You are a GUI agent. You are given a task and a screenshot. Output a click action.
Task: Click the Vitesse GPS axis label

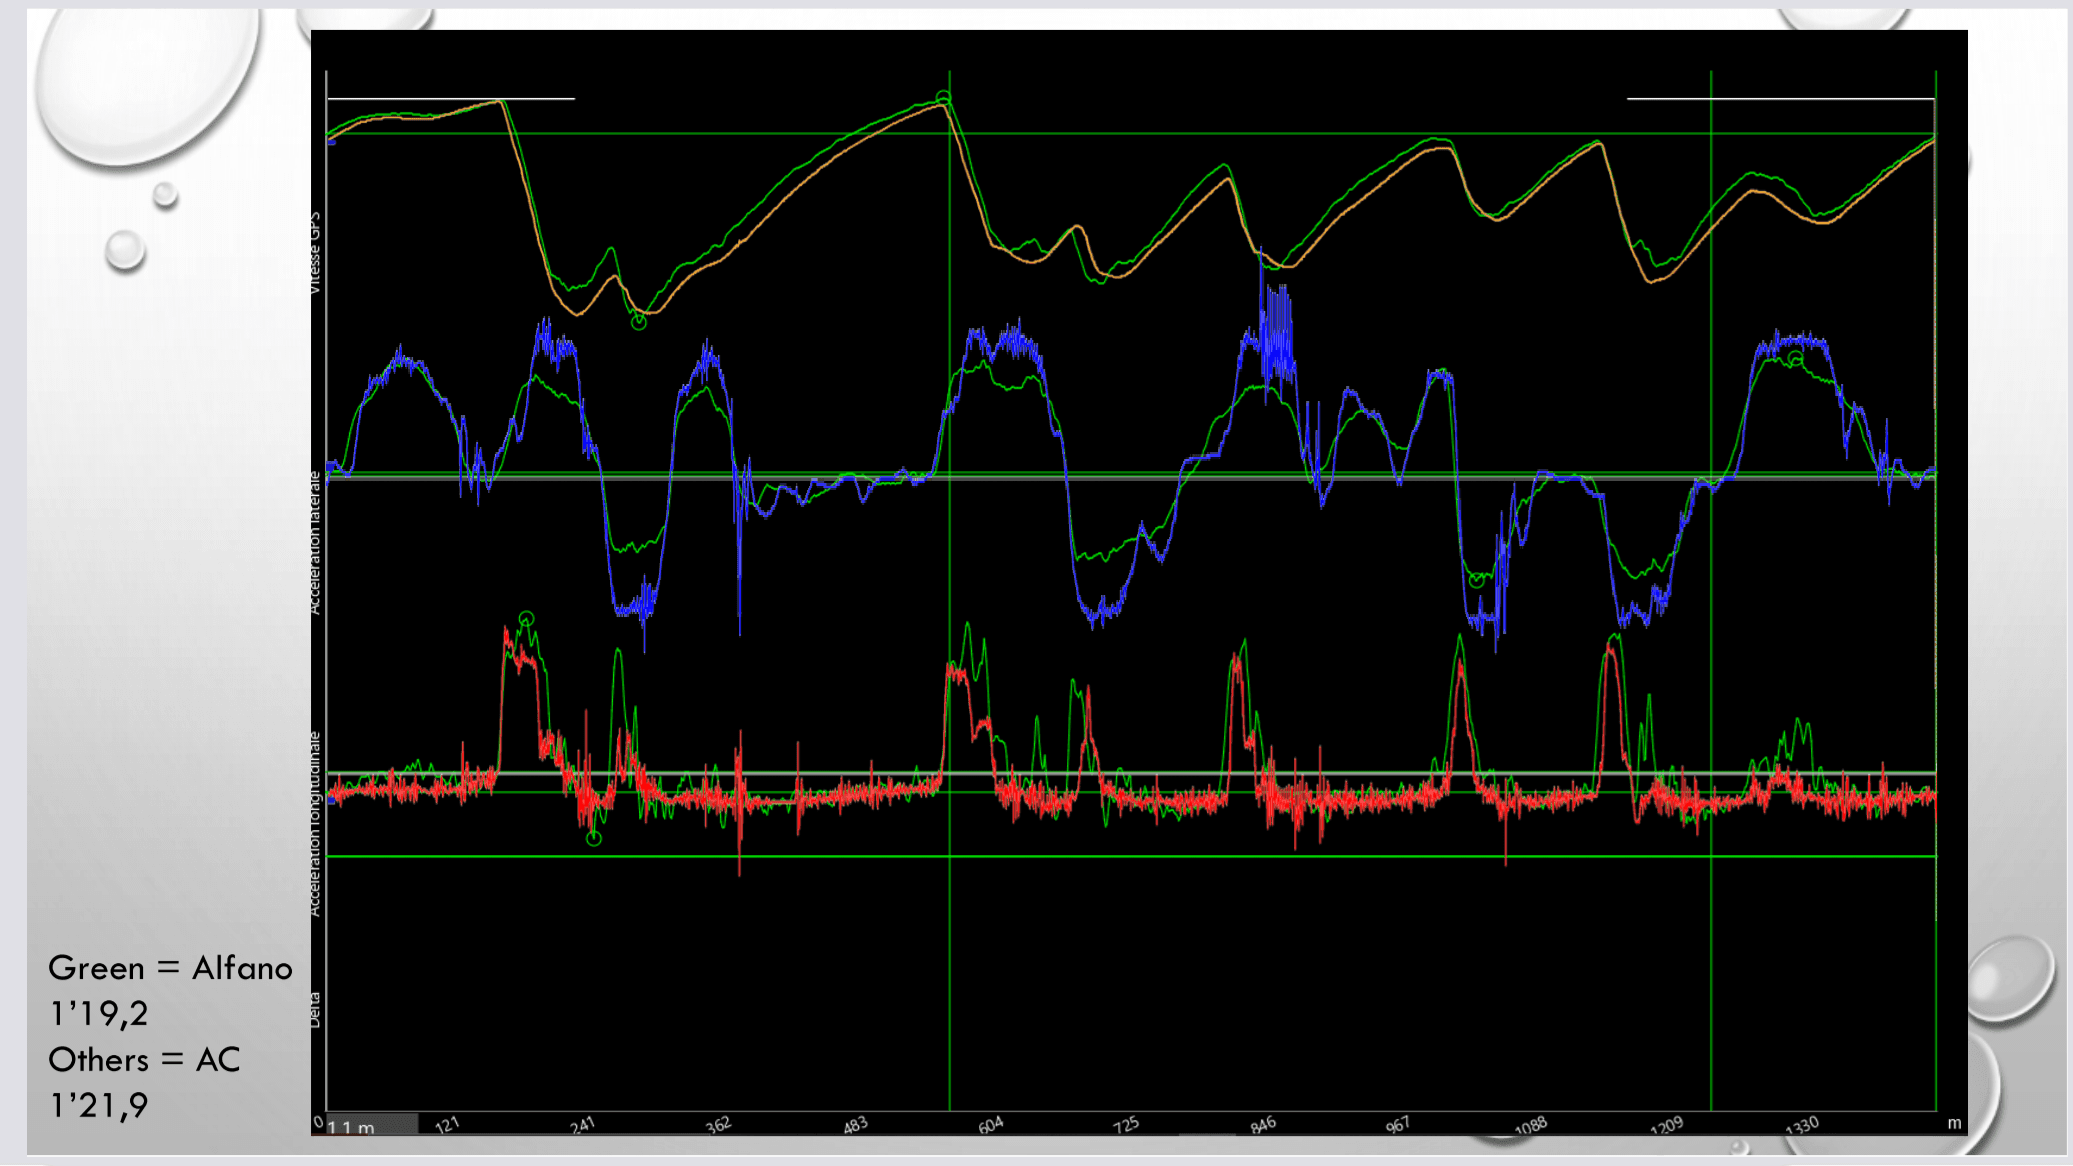[315, 253]
